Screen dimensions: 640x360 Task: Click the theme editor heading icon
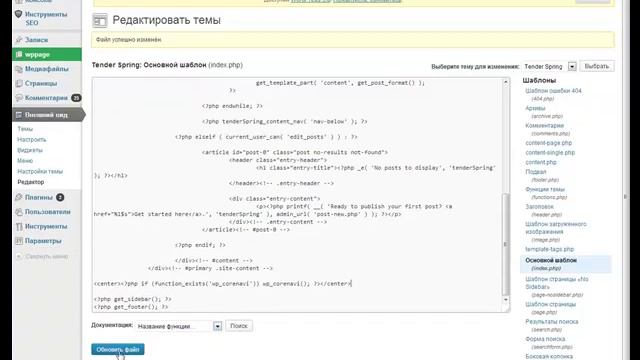[100, 20]
